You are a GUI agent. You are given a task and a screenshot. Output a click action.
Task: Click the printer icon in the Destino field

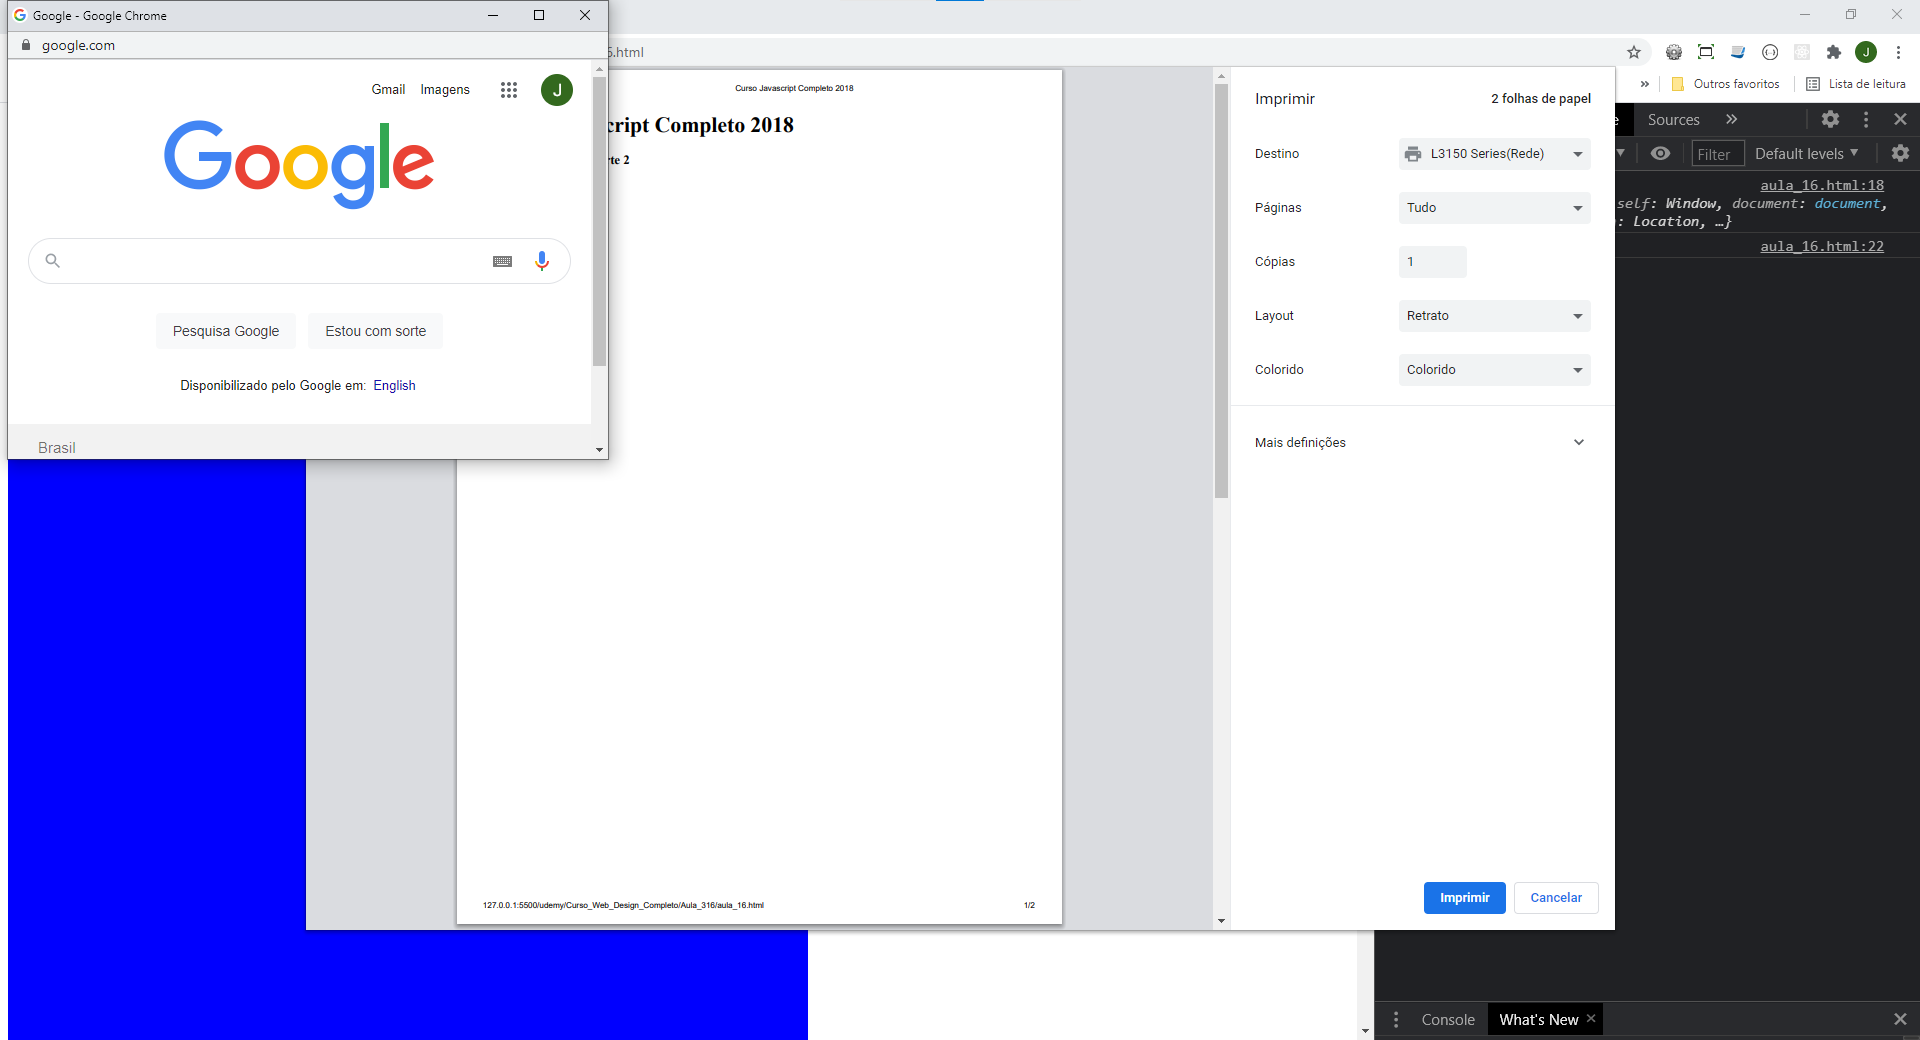coord(1413,154)
